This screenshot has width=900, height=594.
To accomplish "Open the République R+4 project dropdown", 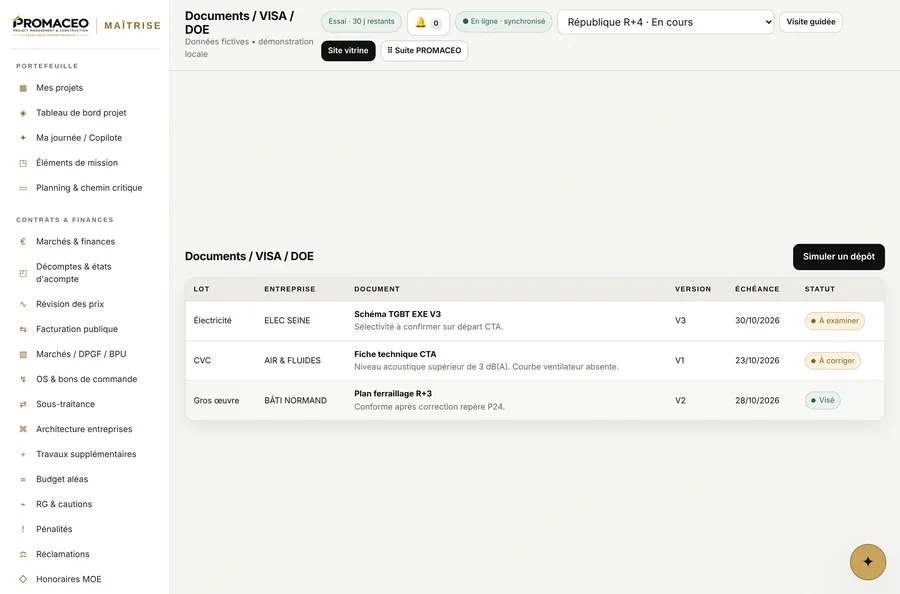I will click(665, 22).
